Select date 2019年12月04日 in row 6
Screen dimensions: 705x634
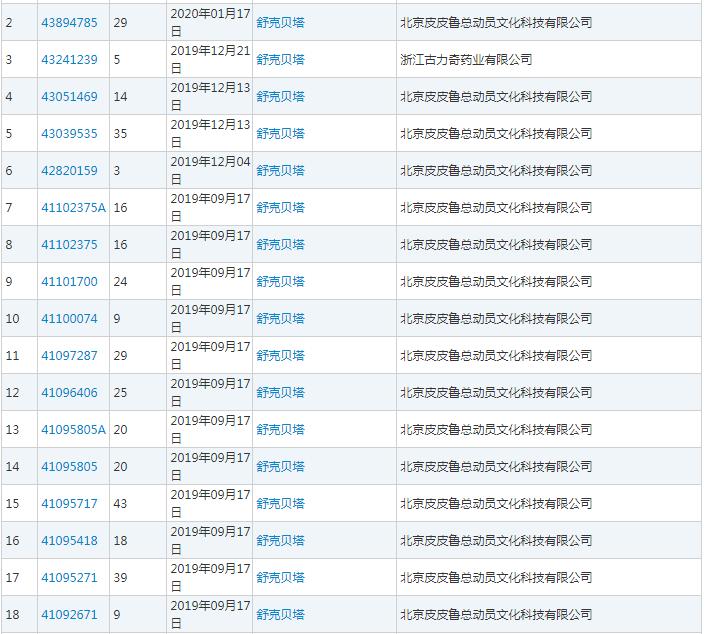click(210, 170)
